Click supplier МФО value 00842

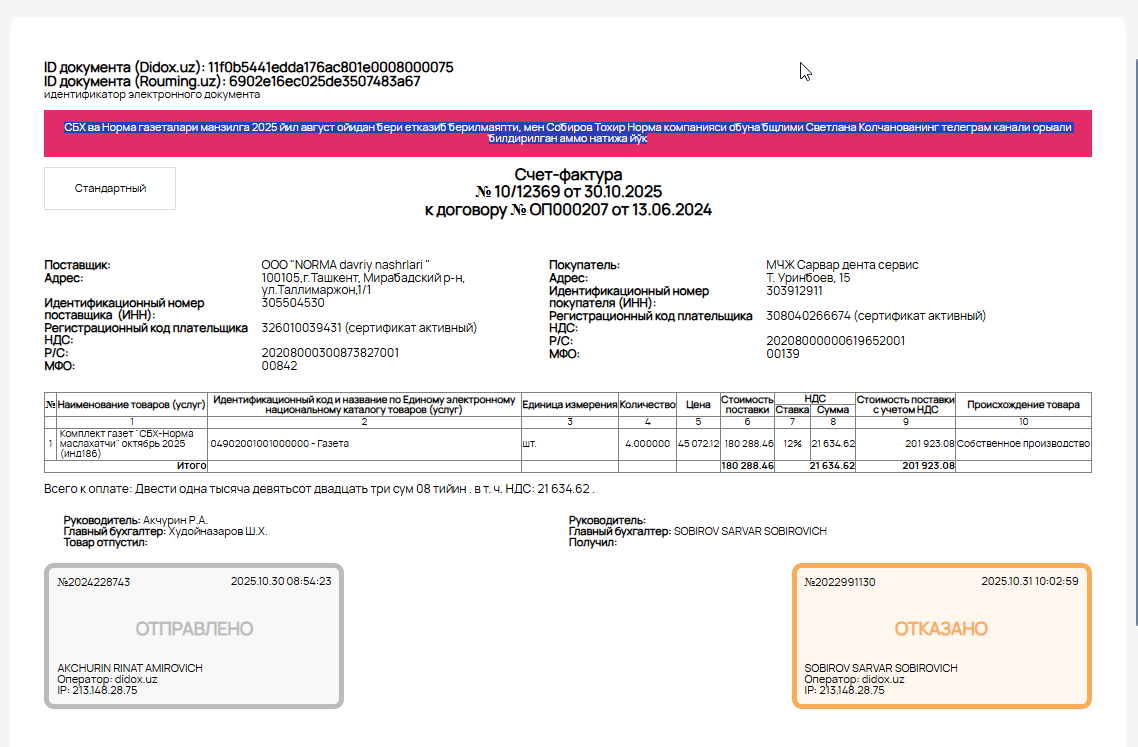point(279,366)
